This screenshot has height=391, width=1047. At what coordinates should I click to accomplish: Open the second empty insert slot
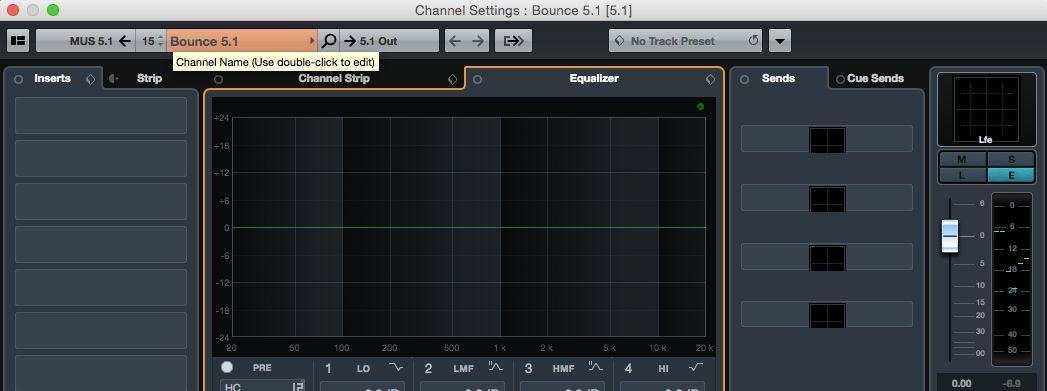[x=101, y=158]
